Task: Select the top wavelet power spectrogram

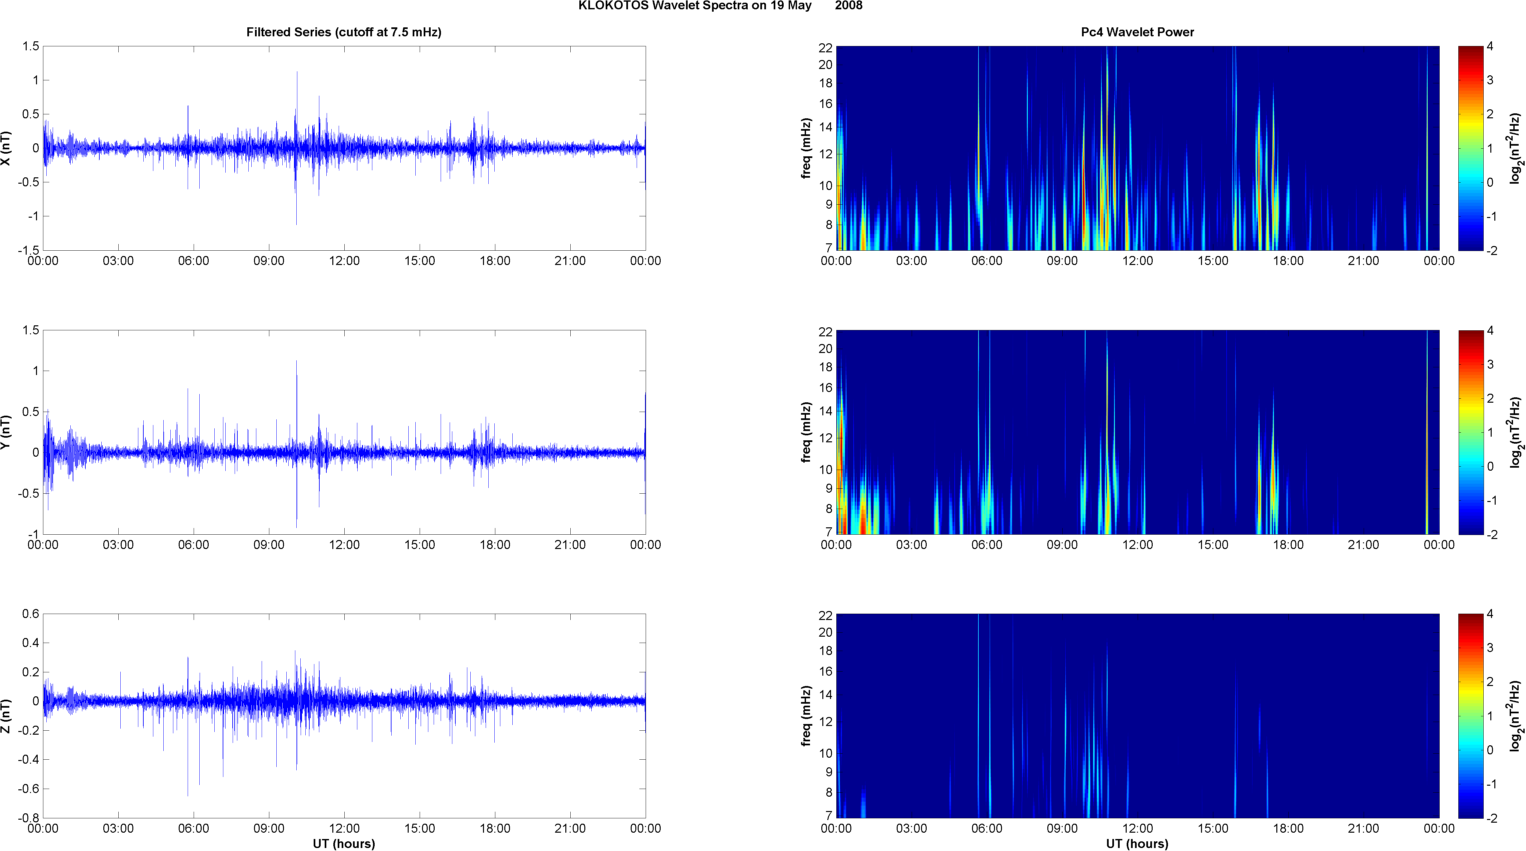Action: pos(1137,148)
